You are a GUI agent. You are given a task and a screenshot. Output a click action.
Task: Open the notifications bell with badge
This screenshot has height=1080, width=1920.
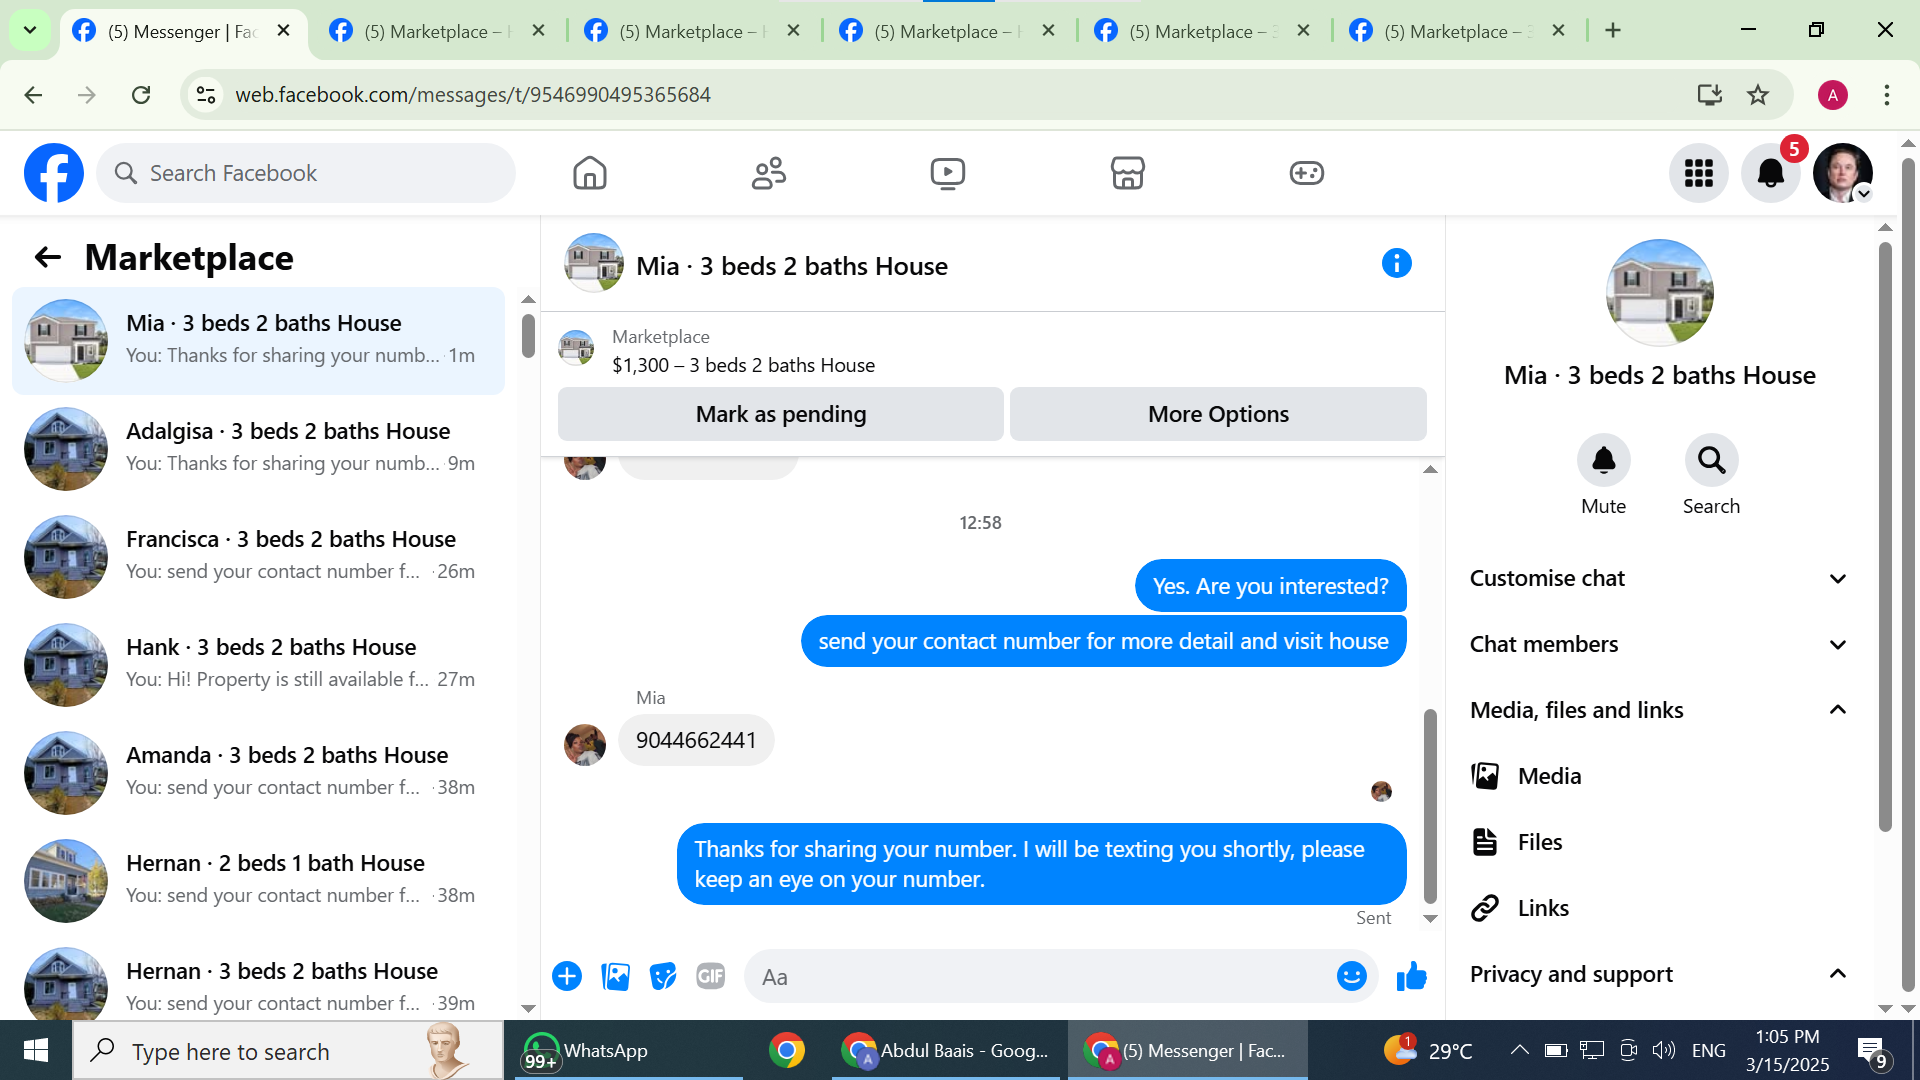click(x=1770, y=173)
